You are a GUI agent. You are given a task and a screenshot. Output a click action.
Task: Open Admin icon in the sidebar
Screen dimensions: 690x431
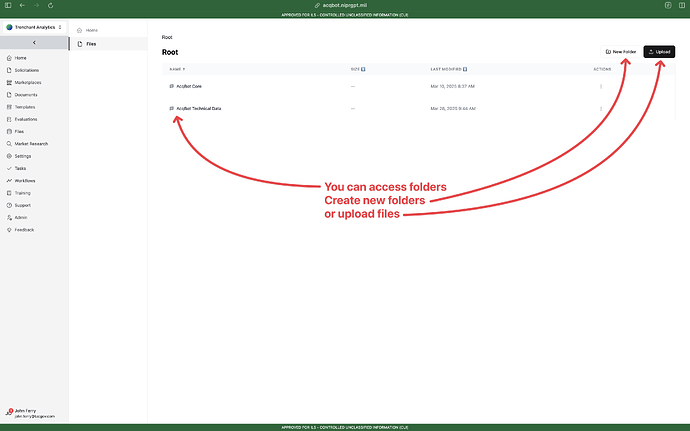9,218
